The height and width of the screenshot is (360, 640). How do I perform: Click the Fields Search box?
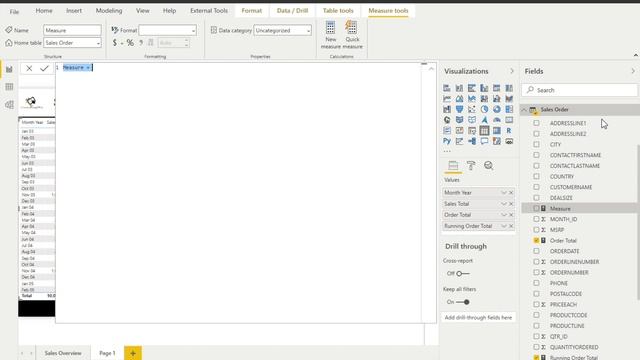(x=580, y=90)
